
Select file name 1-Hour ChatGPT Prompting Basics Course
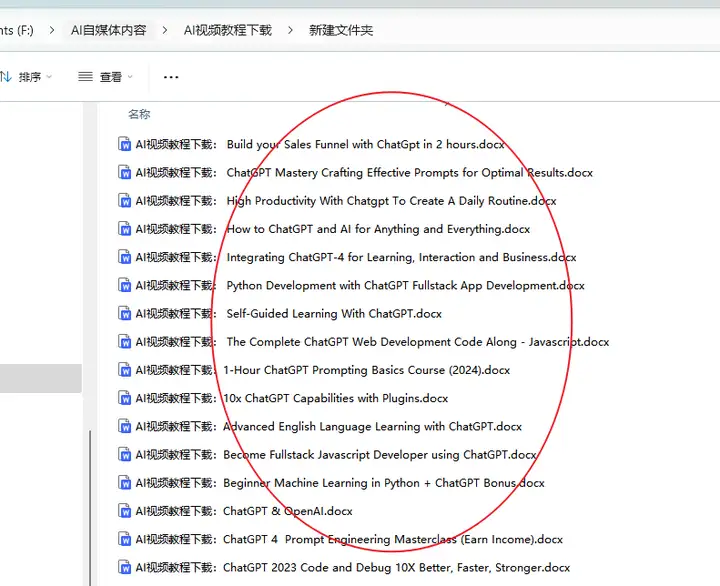coord(323,370)
